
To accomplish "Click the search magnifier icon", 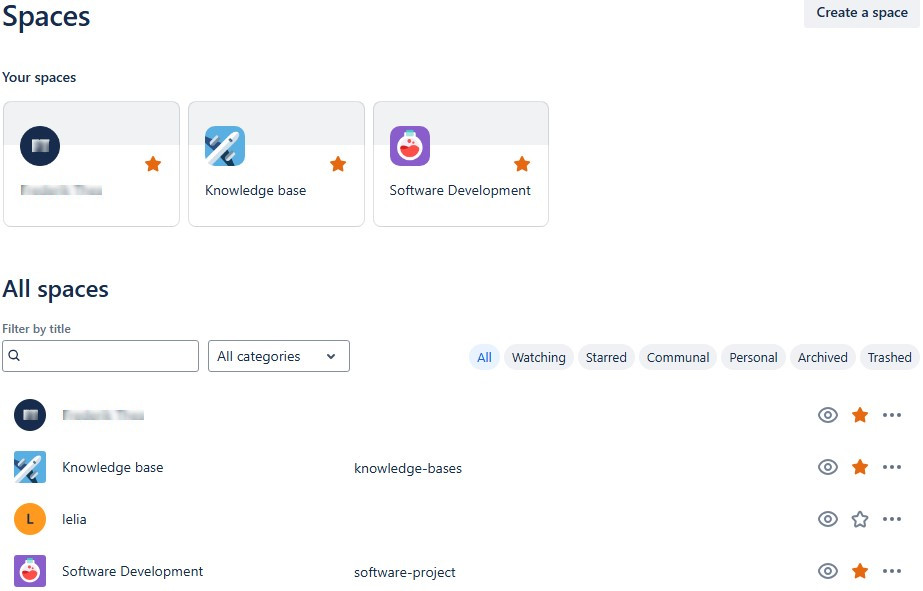I will pos(14,356).
